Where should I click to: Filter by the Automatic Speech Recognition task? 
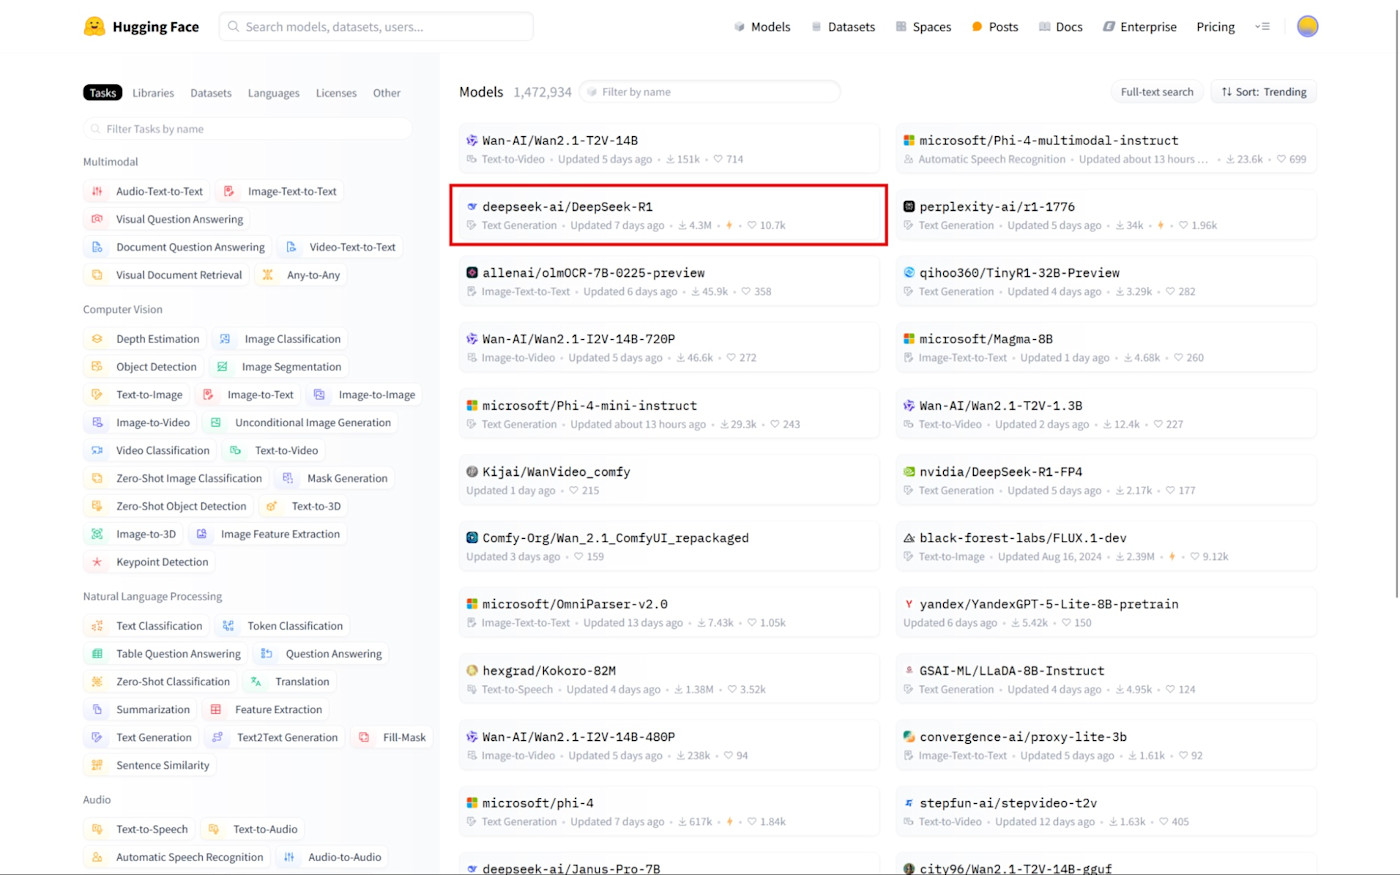176,858
